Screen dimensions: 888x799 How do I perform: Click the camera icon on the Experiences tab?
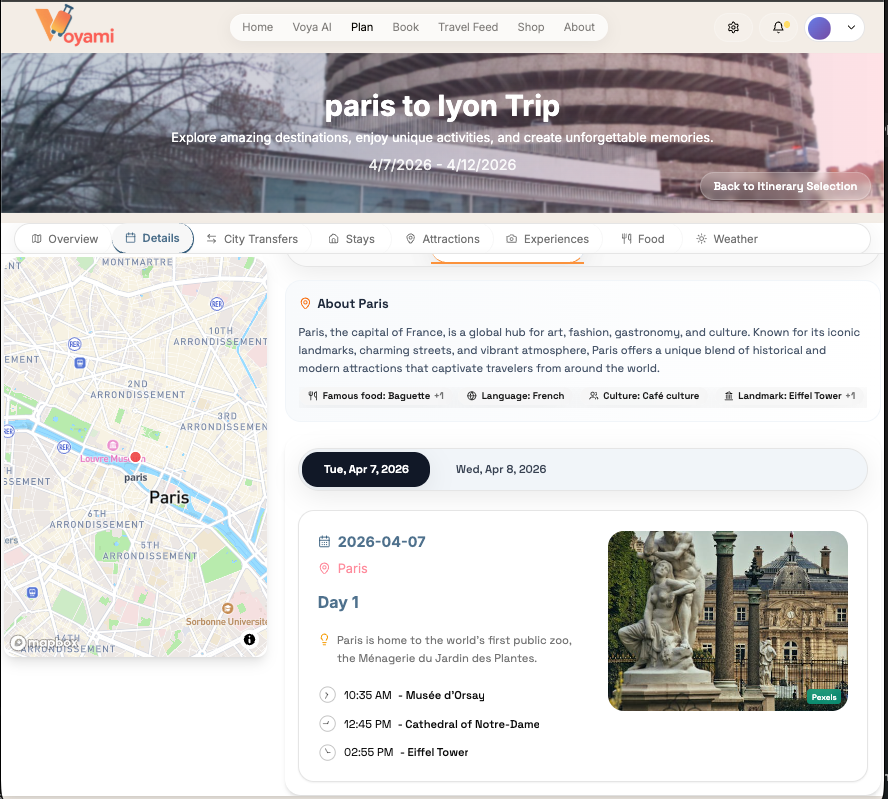coord(513,239)
